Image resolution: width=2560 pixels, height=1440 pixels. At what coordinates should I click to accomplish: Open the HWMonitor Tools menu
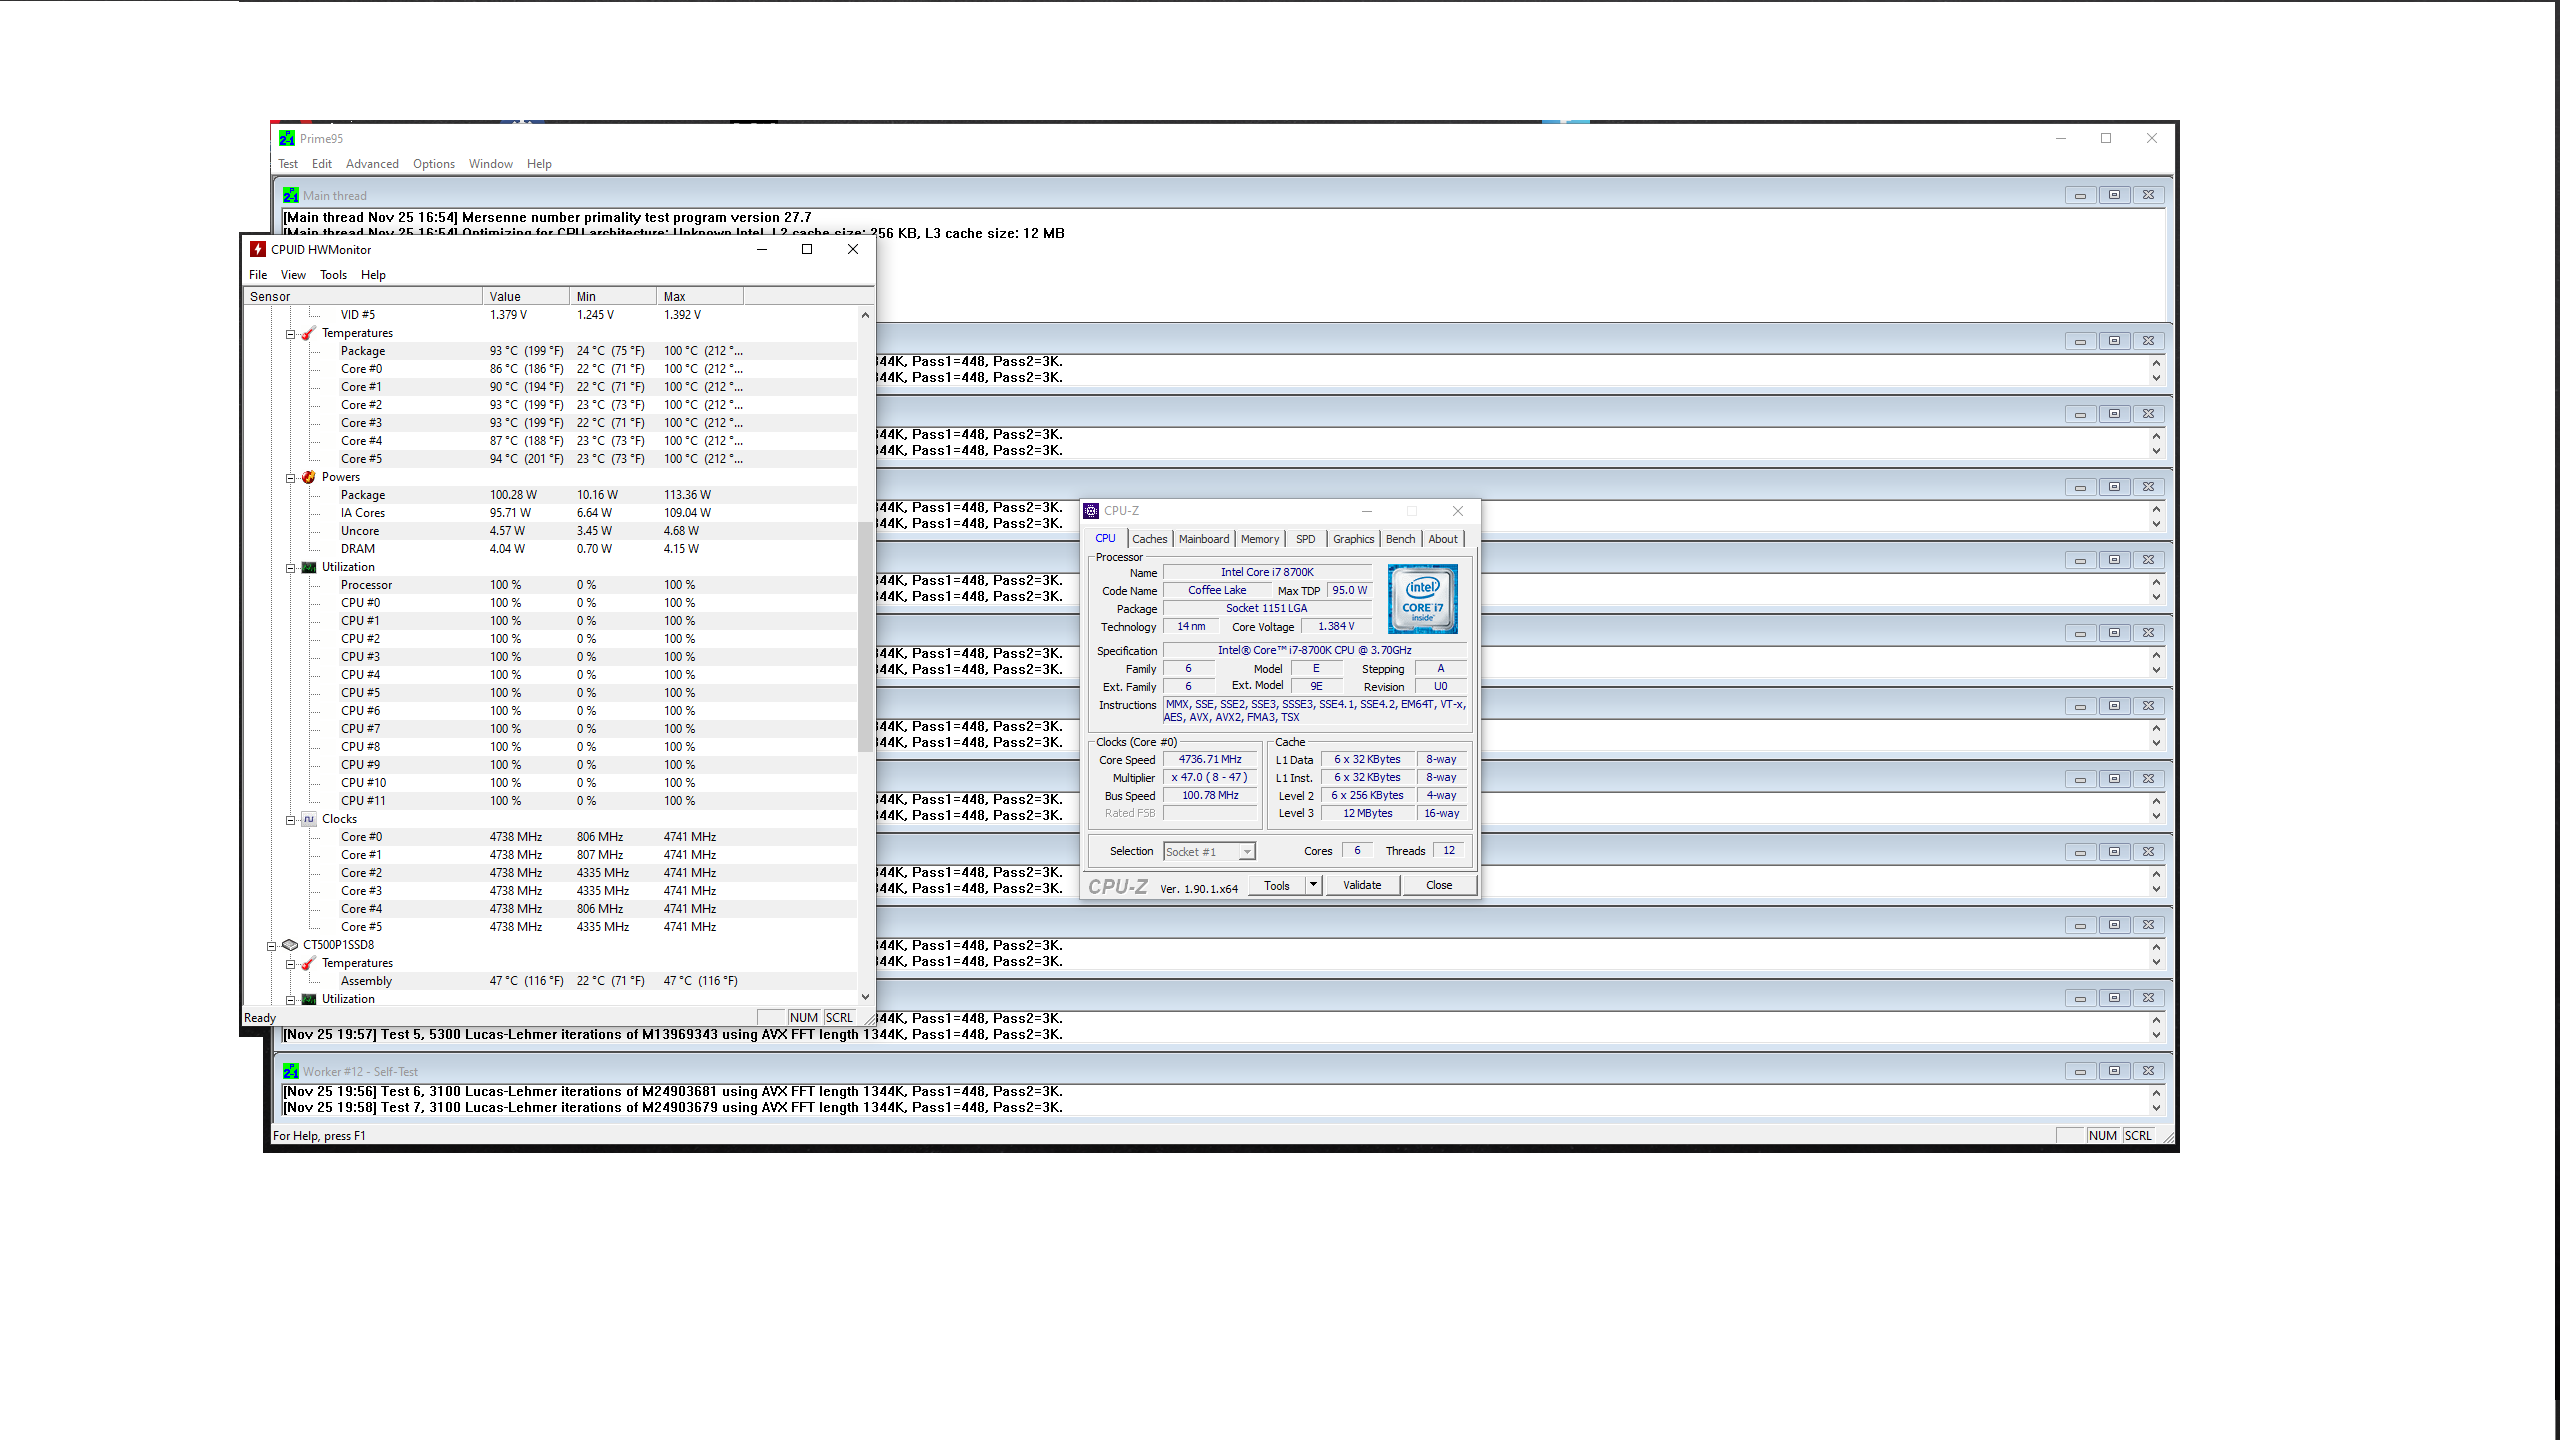point(333,275)
